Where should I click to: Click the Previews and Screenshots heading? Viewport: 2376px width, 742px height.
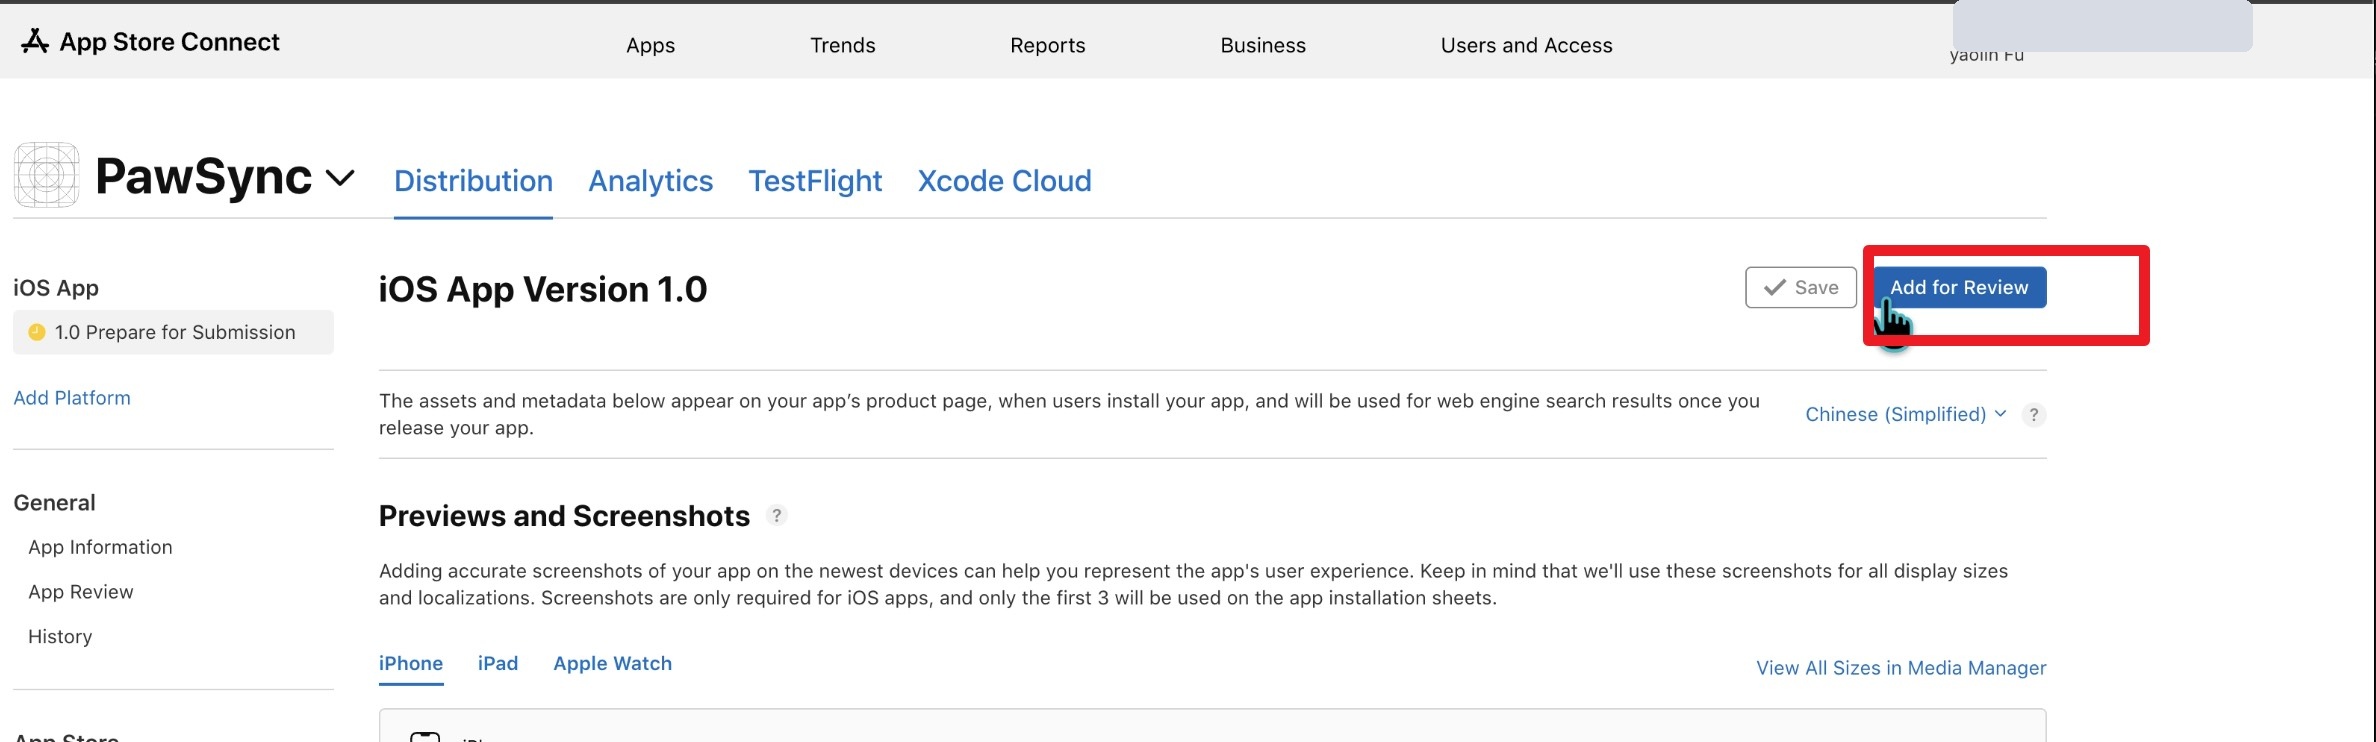click(x=564, y=516)
